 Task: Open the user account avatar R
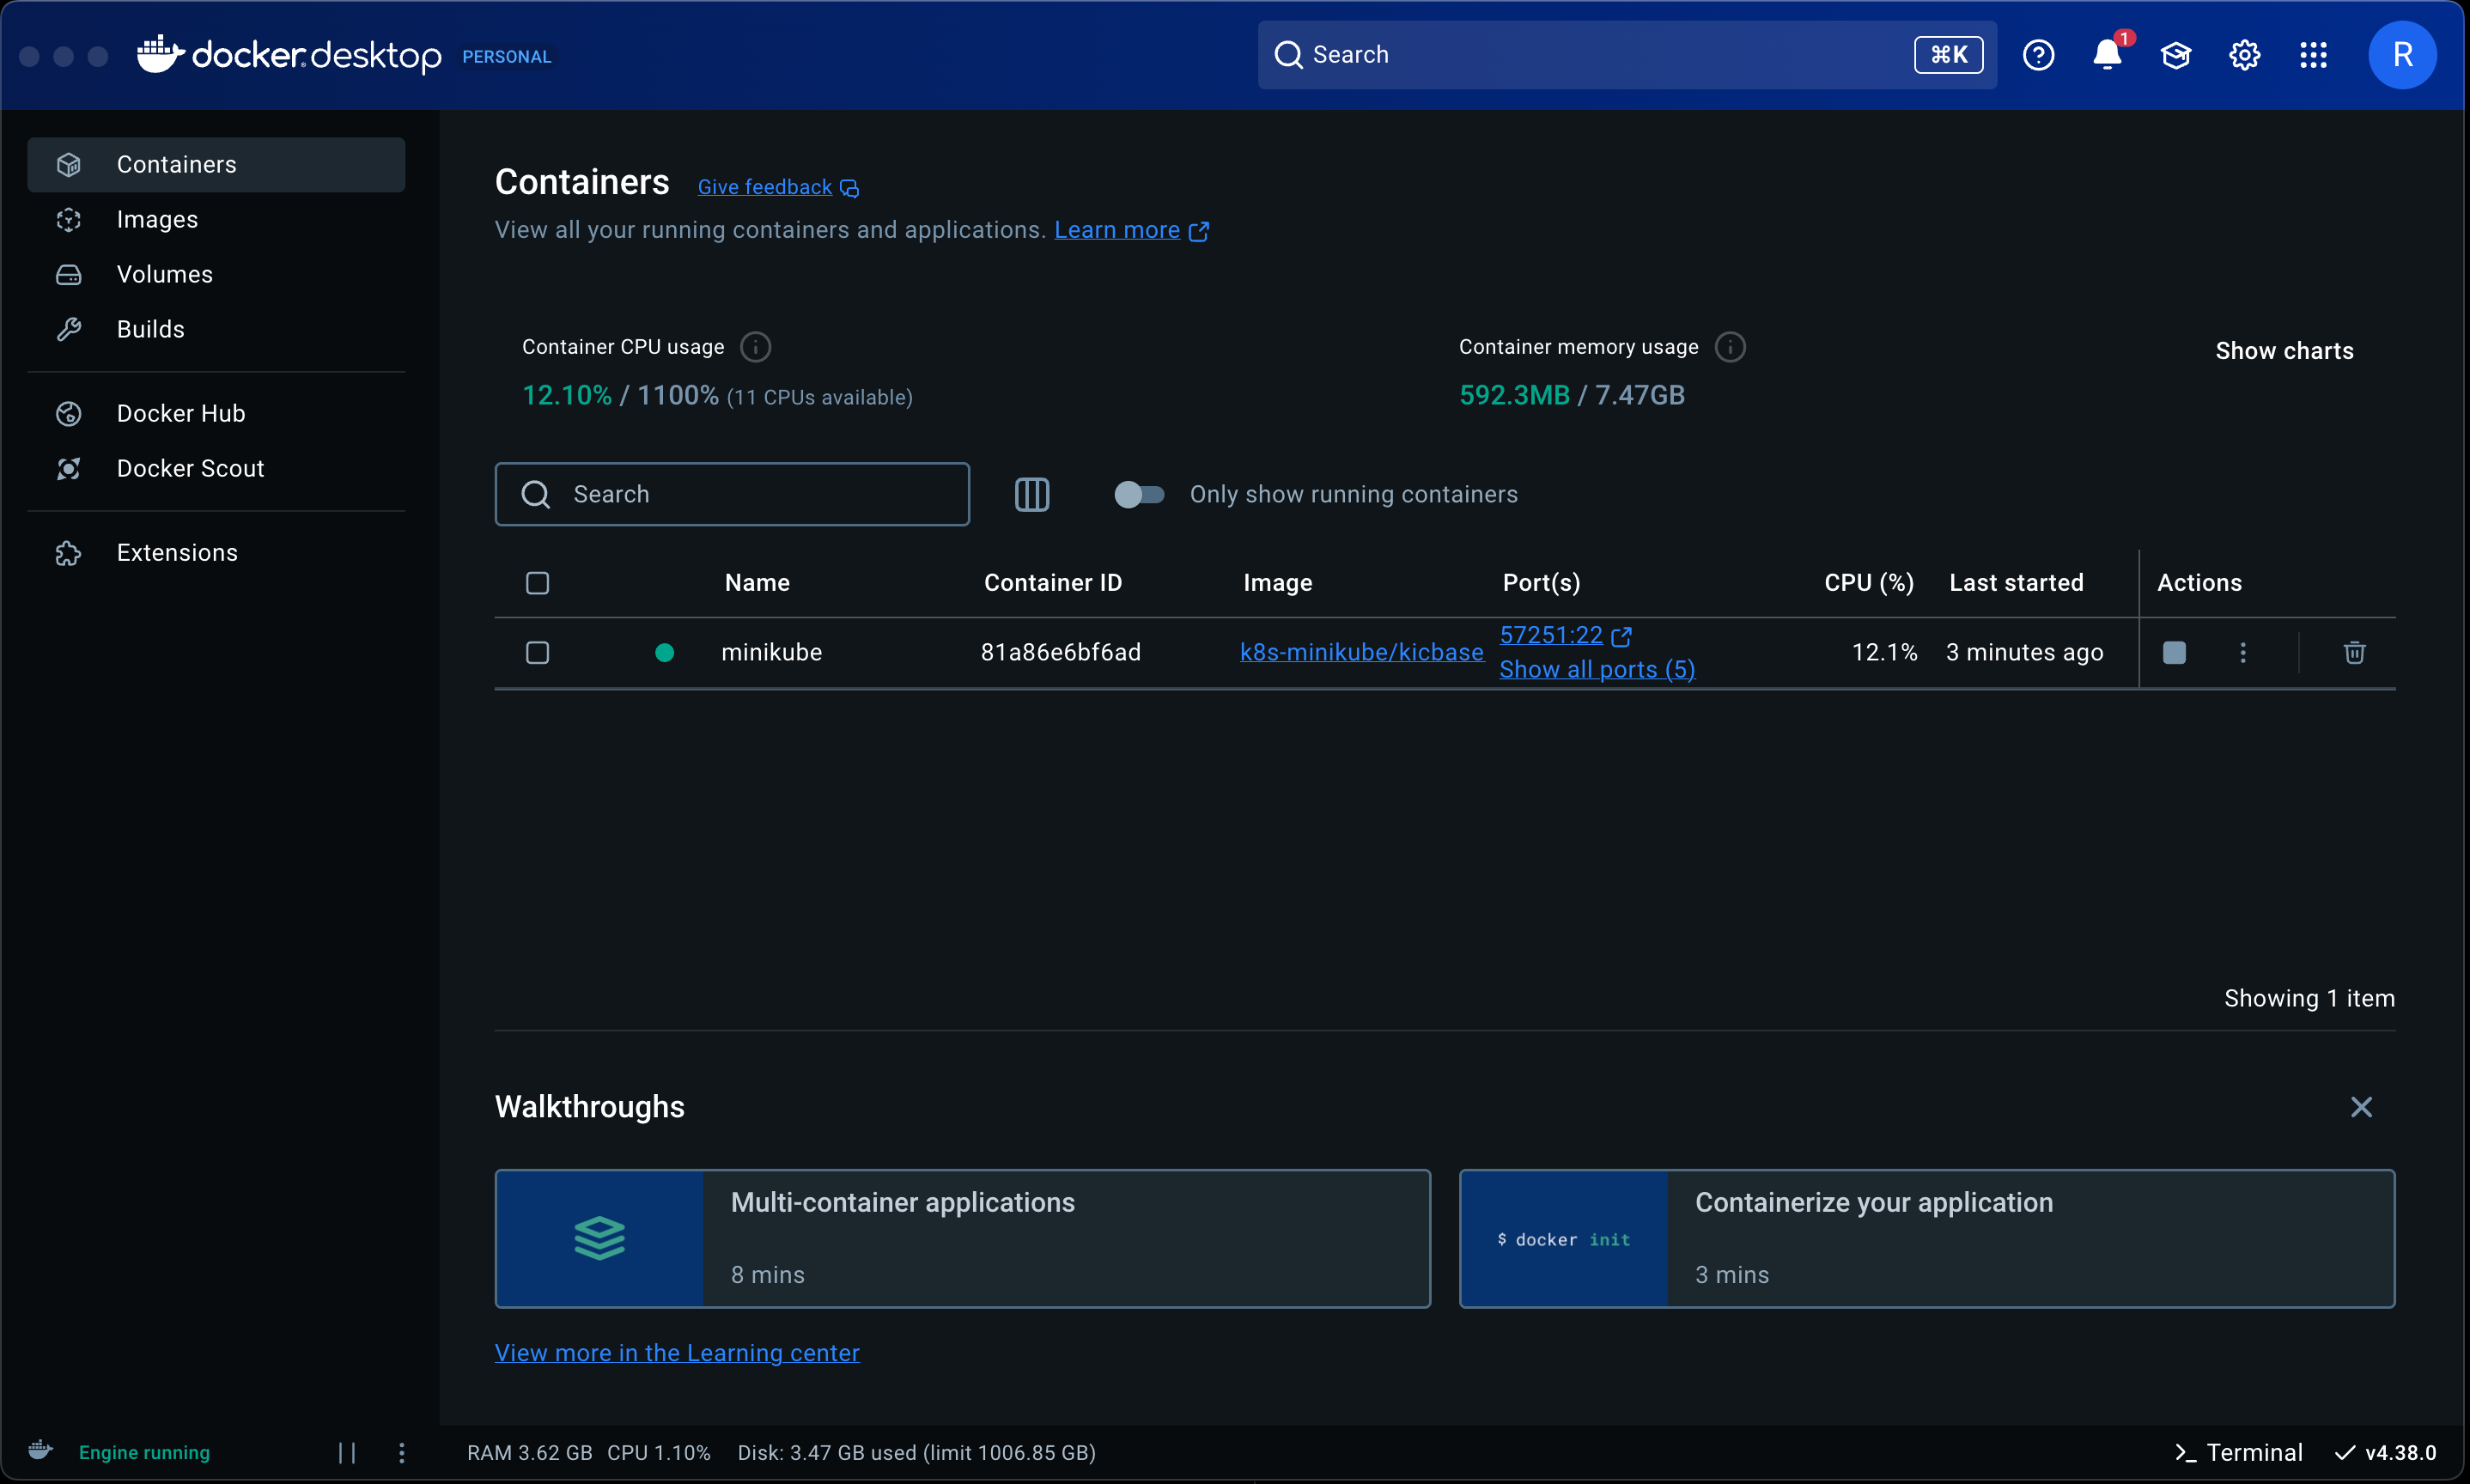2402,55
